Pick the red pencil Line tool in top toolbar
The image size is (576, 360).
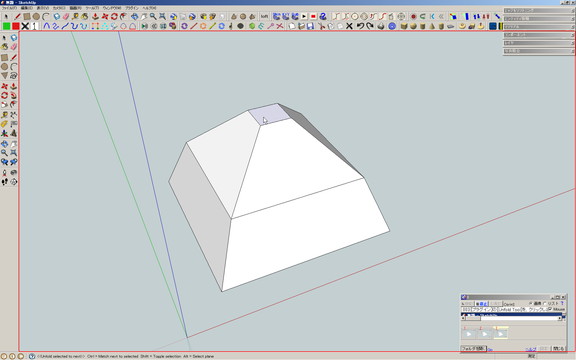click(x=17, y=17)
